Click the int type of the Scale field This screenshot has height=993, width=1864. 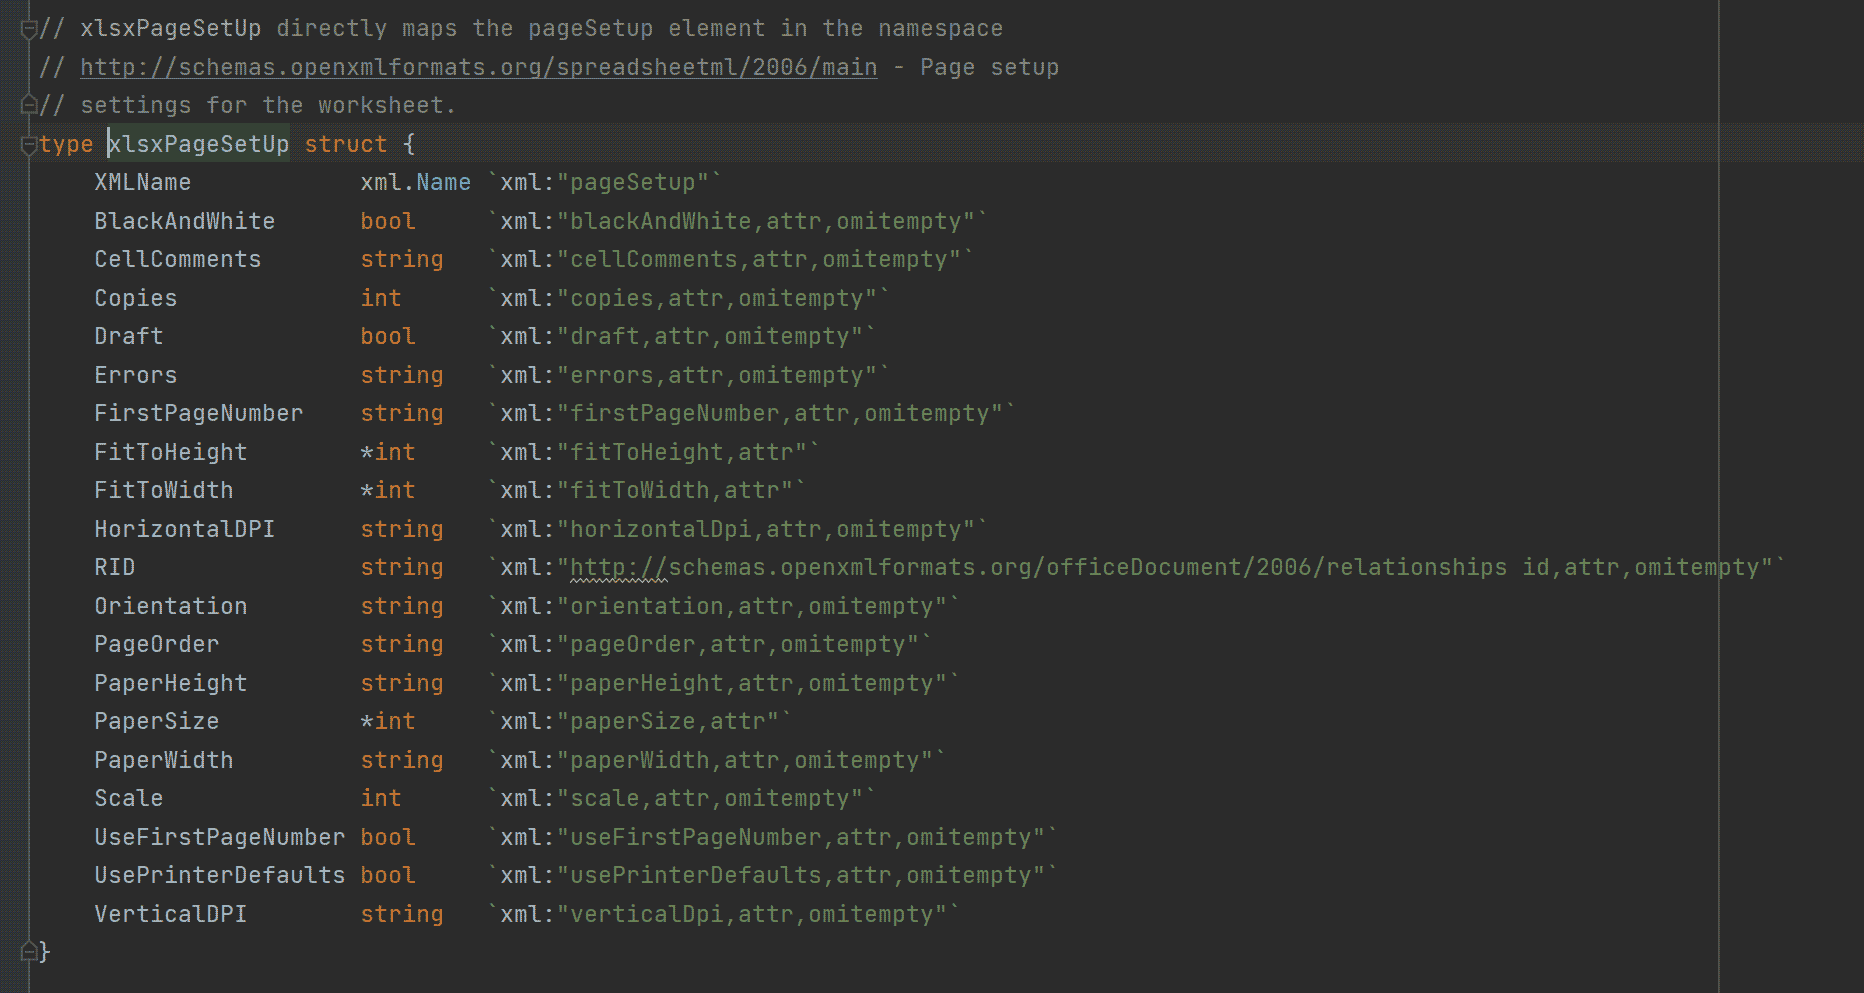click(381, 799)
